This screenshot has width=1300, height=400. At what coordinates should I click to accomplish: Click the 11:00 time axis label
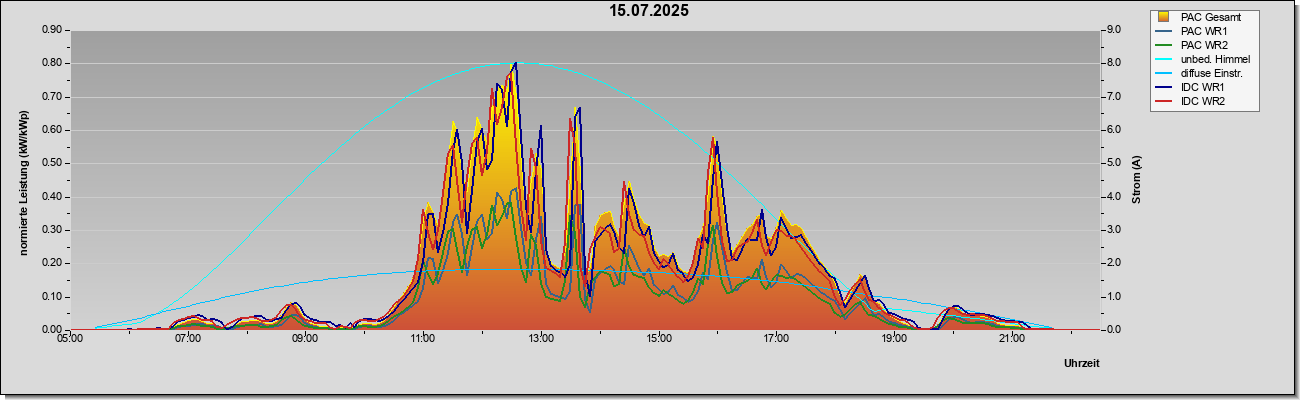[x=423, y=338]
